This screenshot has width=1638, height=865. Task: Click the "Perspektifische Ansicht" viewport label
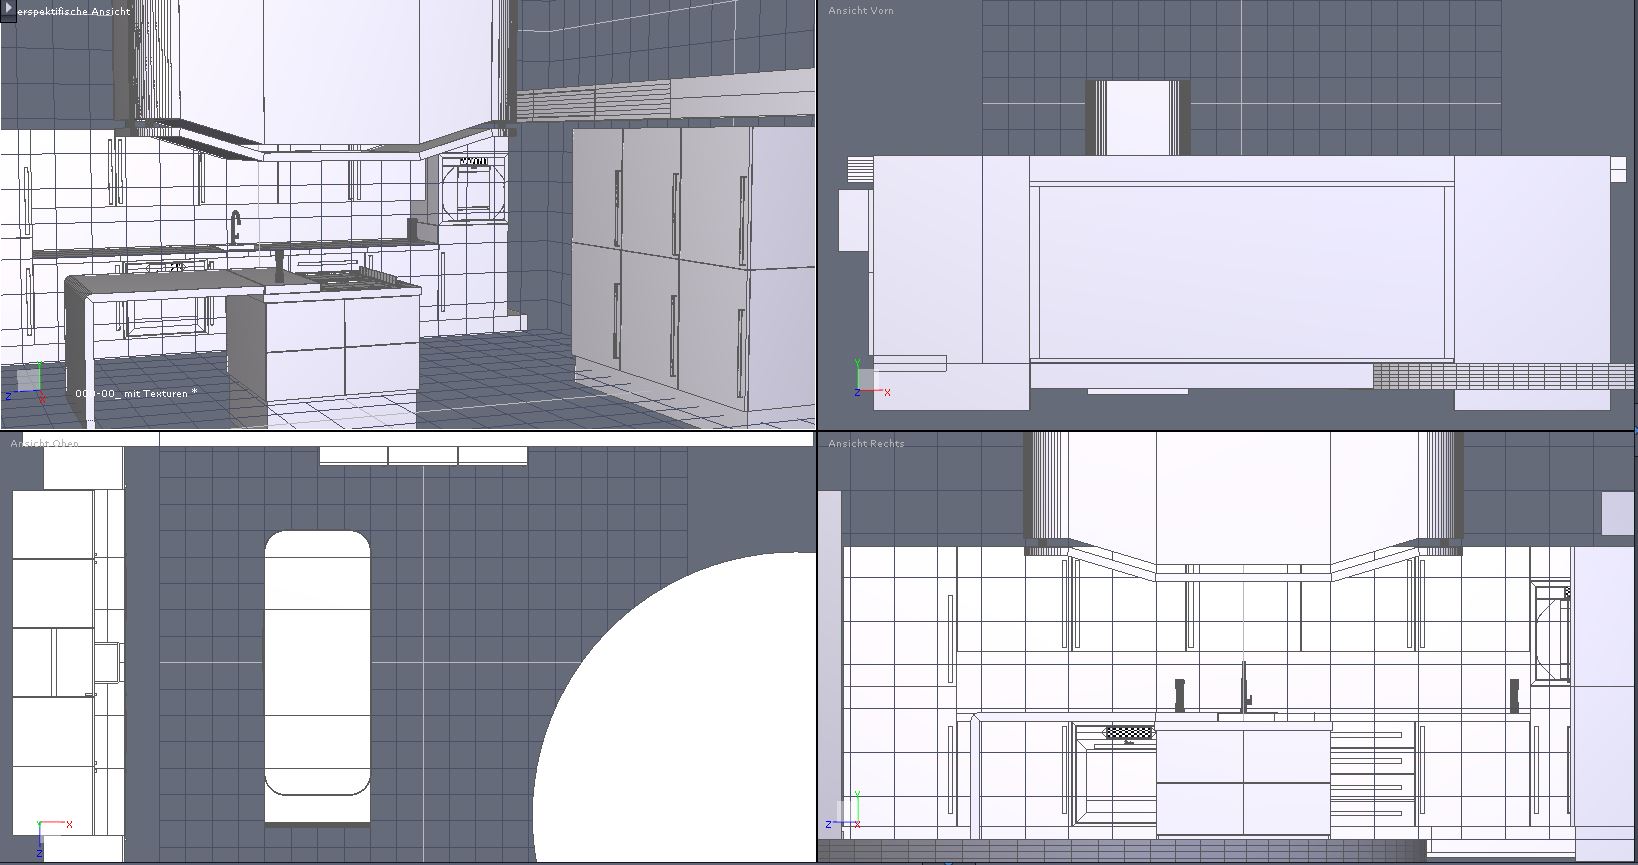(x=74, y=11)
